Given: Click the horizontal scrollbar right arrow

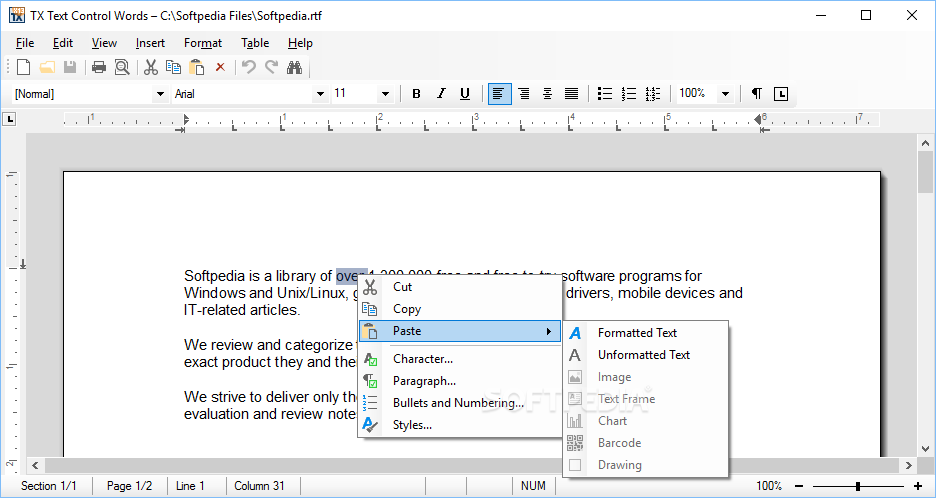Looking at the screenshot, I should click(909, 465).
